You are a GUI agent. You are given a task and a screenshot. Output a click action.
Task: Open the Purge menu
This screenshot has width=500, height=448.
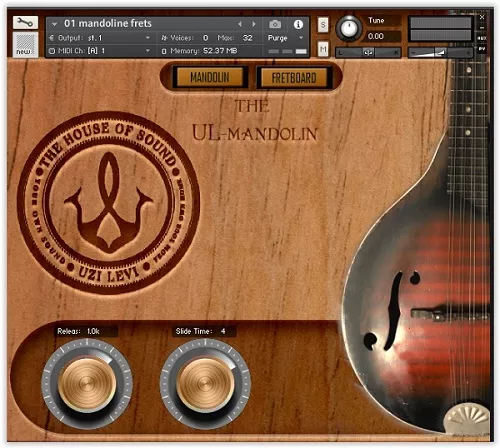(x=285, y=38)
